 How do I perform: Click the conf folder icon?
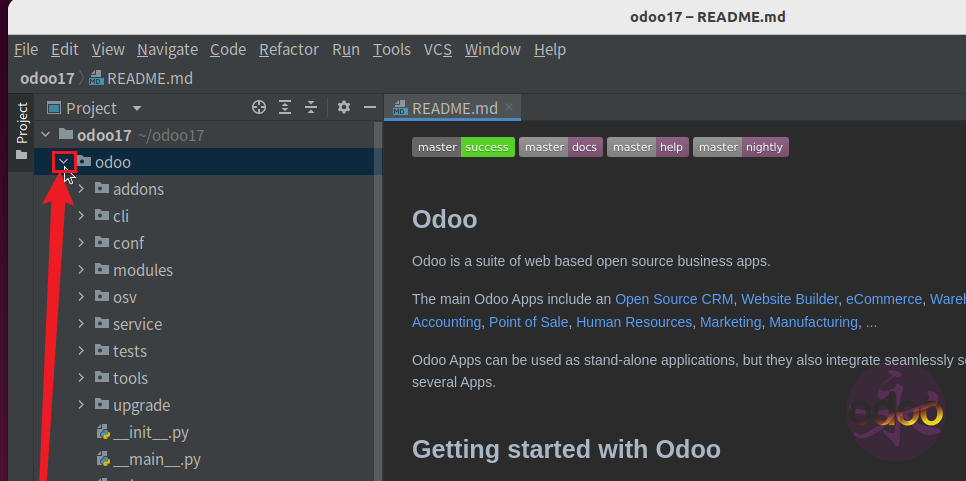pos(102,243)
